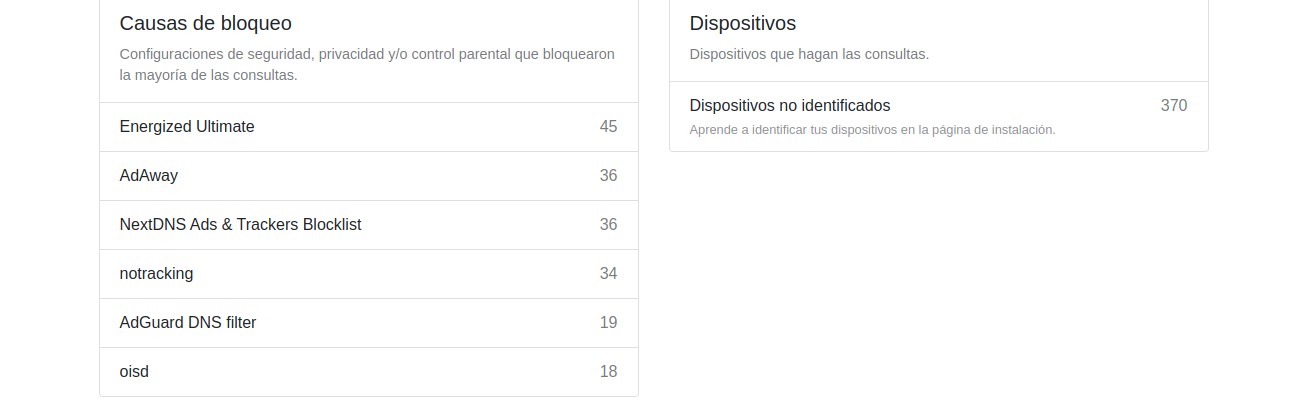This screenshot has height=408, width=1312.
Task: Click the 36 count beside AdAway
Action: click(x=608, y=176)
